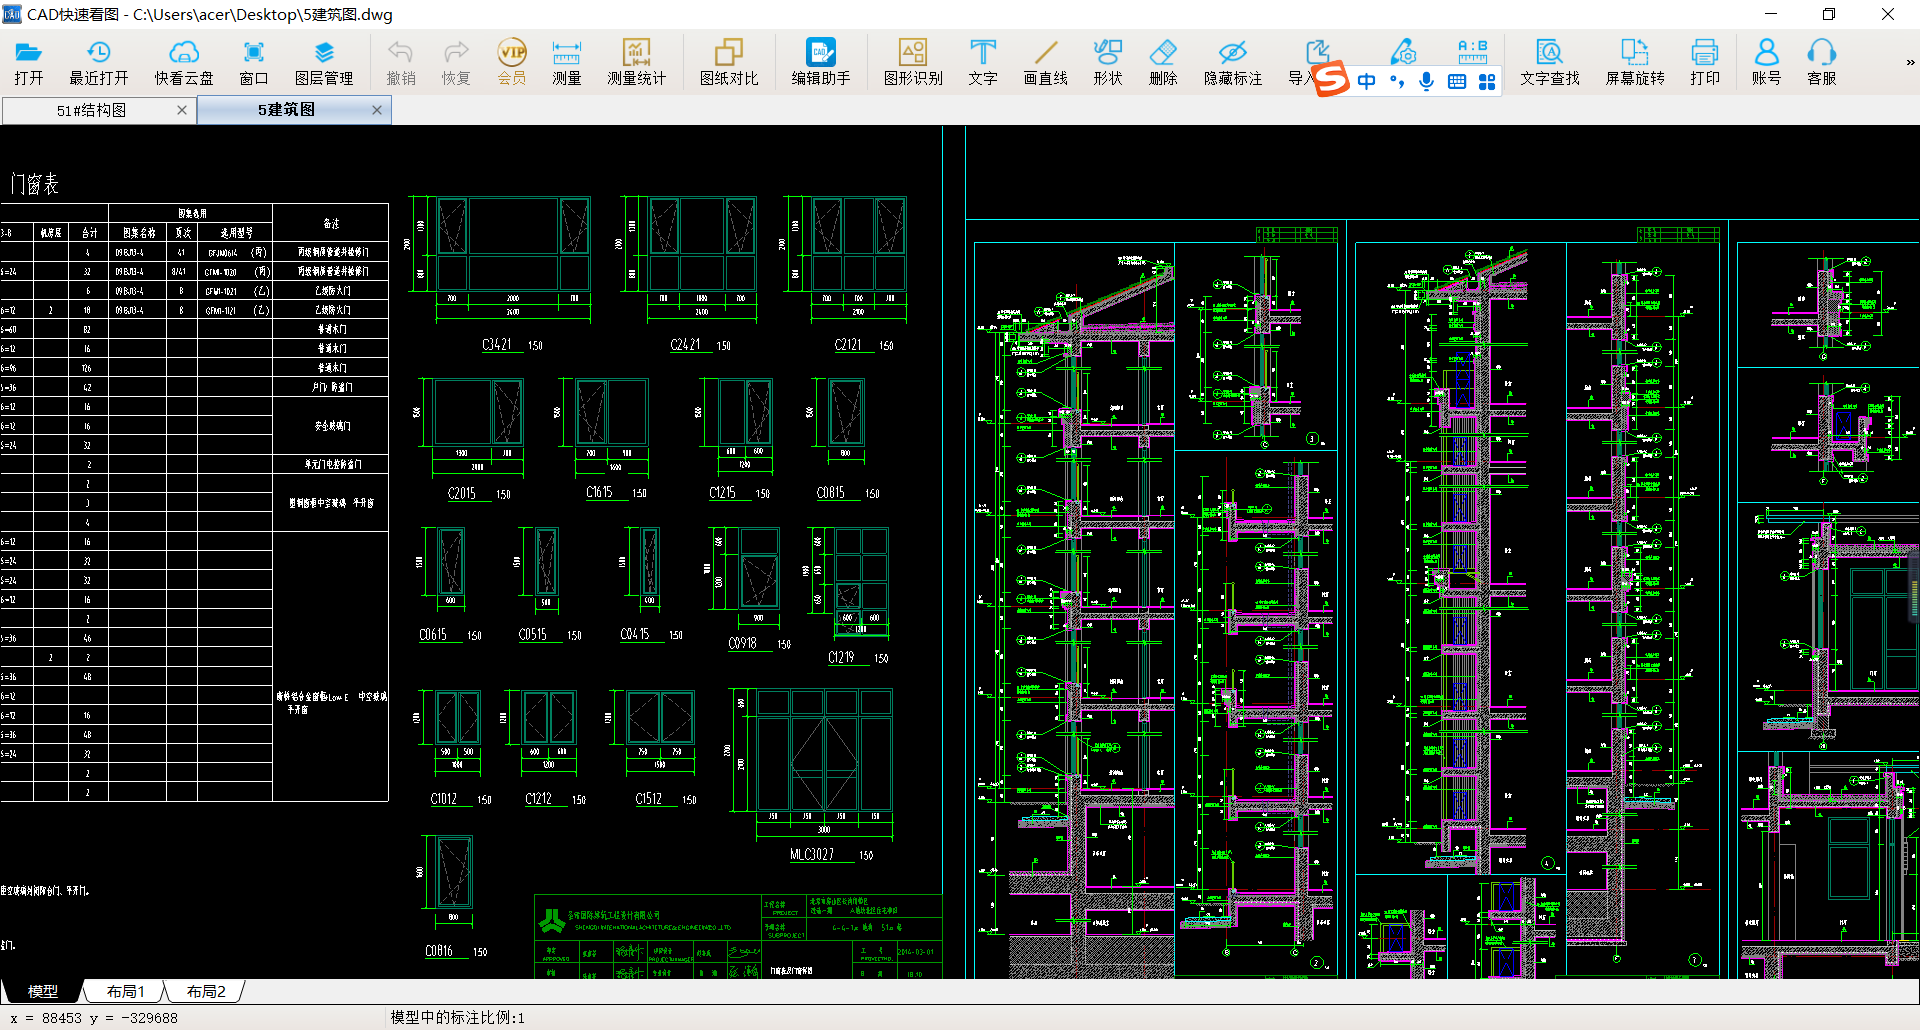The height and width of the screenshot is (1030, 1920).
Task: Open the 窗口 window tool
Action: tap(254, 62)
